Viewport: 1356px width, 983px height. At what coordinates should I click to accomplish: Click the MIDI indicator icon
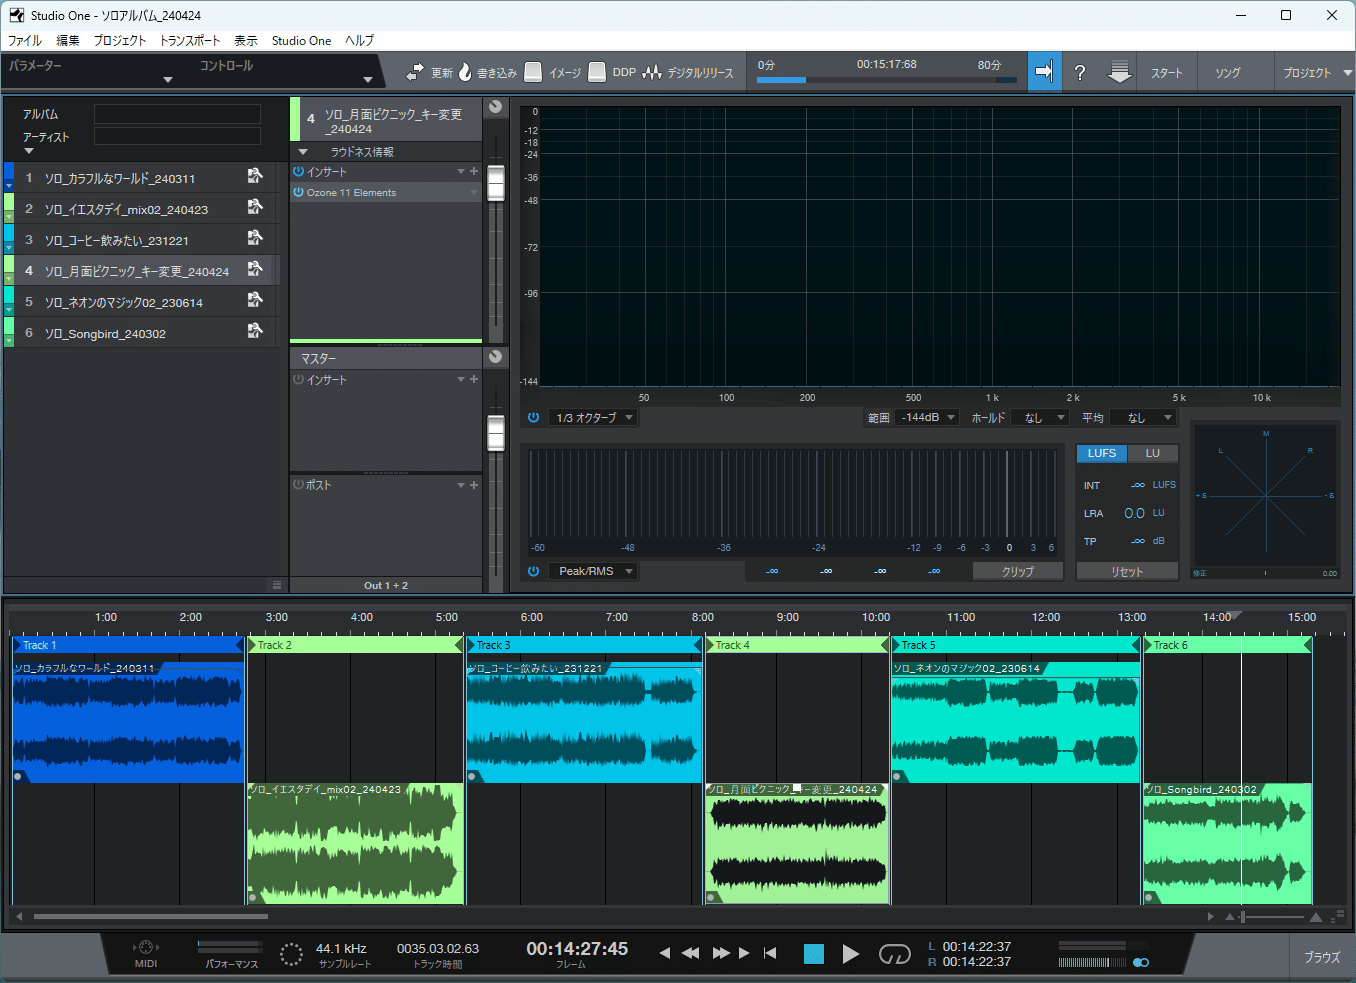[146, 948]
